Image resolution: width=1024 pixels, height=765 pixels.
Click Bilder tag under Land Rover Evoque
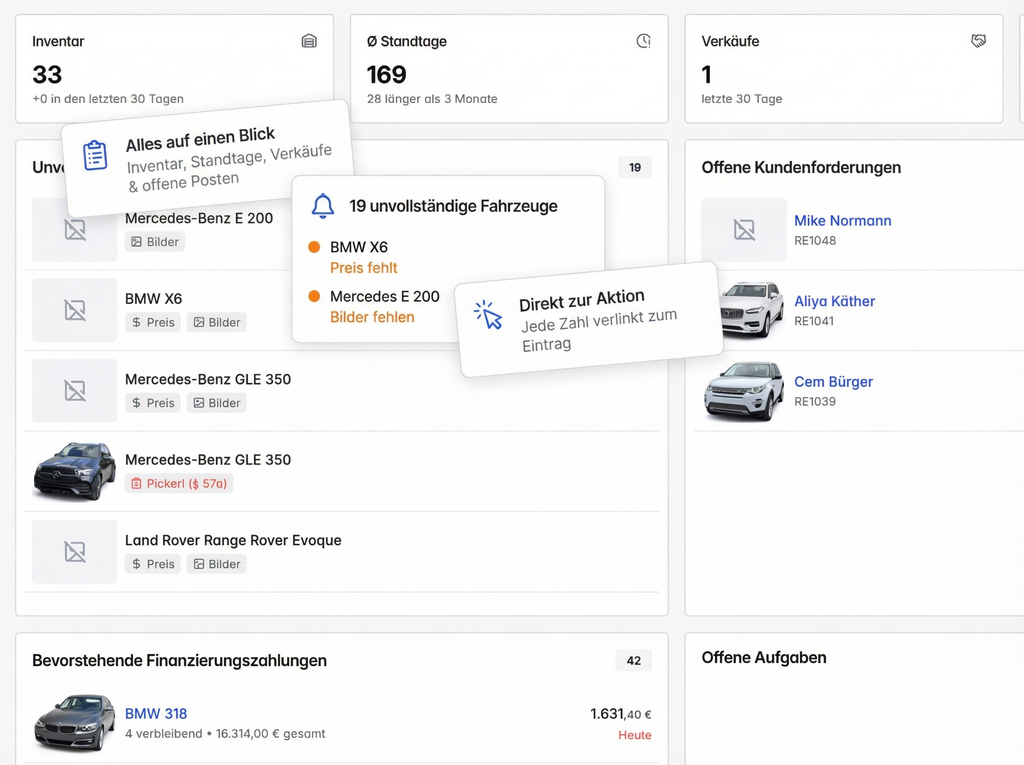217,564
